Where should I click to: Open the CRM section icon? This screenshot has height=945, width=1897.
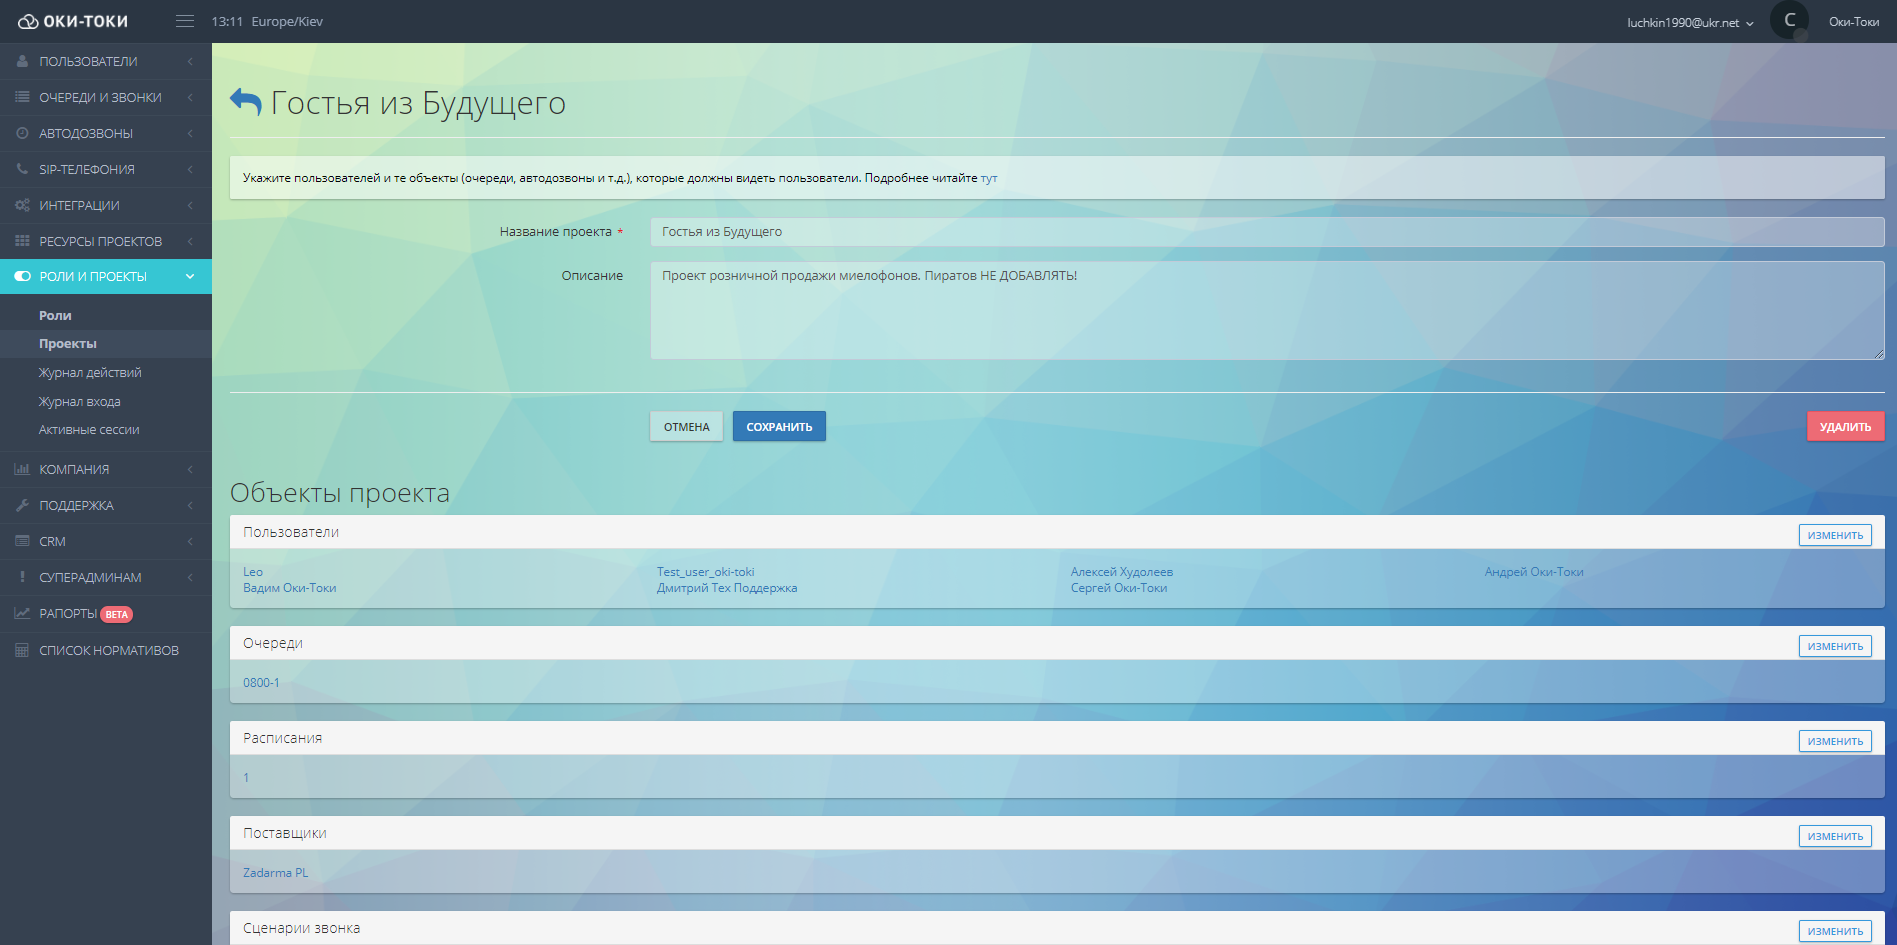pyautogui.click(x=21, y=541)
